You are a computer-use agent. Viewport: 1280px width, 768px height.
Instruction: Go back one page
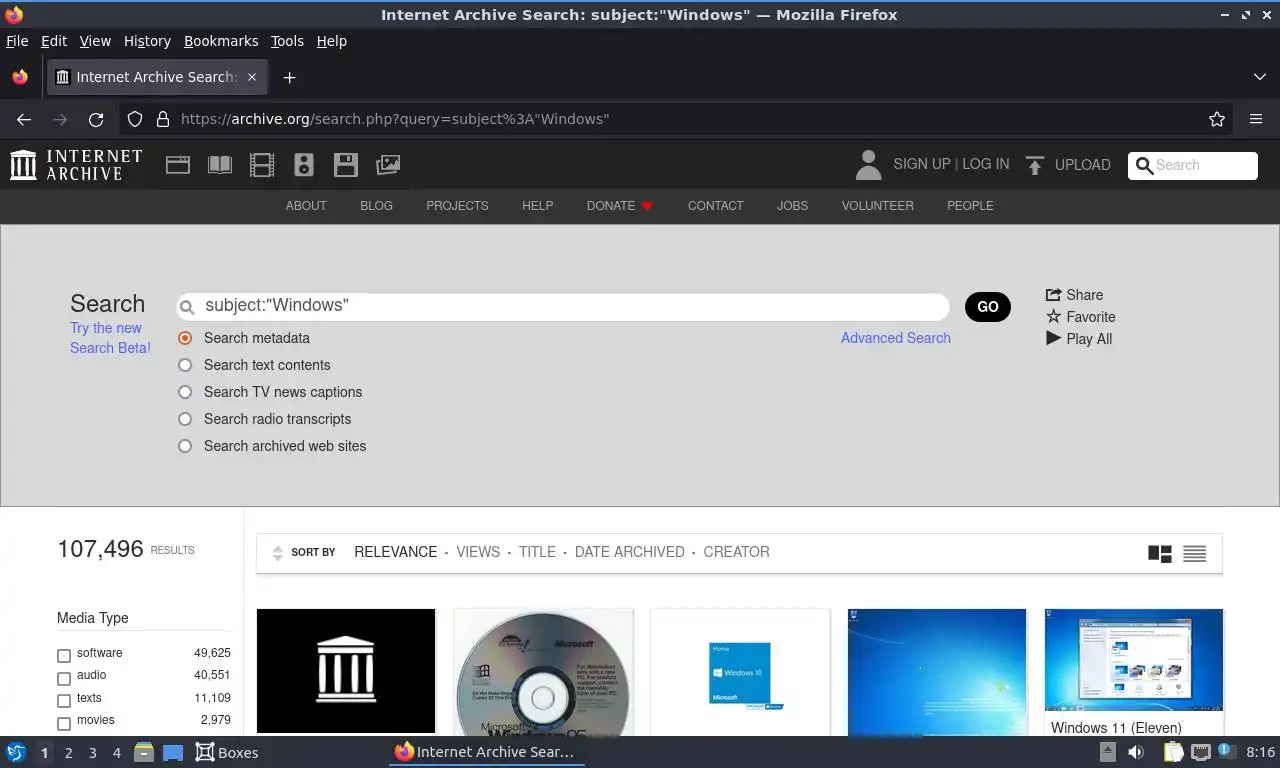[24, 119]
